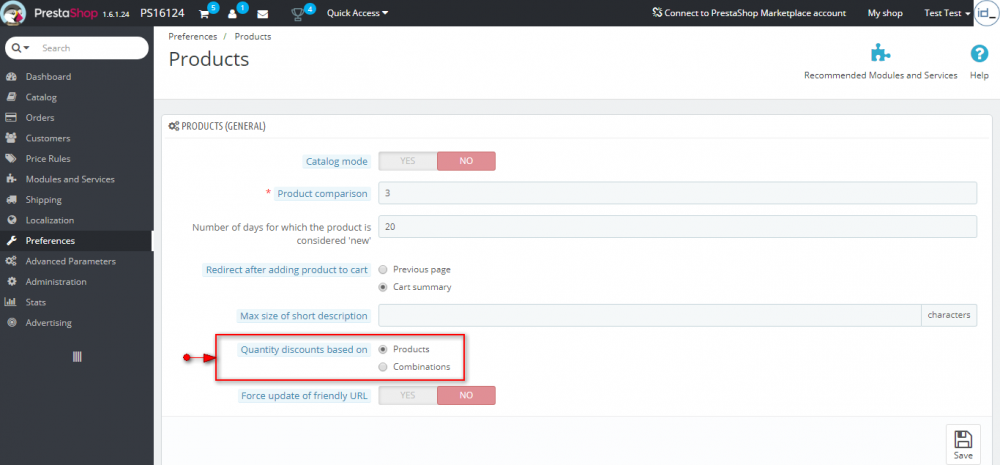Select the Previous page radio option
The width and height of the screenshot is (1000, 465).
click(x=383, y=270)
